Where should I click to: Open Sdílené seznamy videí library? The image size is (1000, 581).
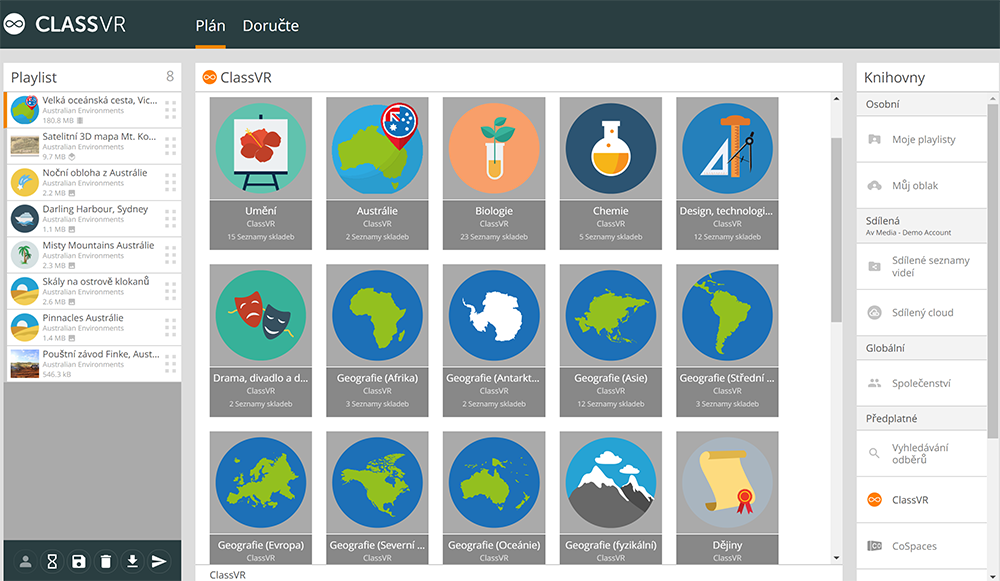pyautogui.click(x=922, y=267)
